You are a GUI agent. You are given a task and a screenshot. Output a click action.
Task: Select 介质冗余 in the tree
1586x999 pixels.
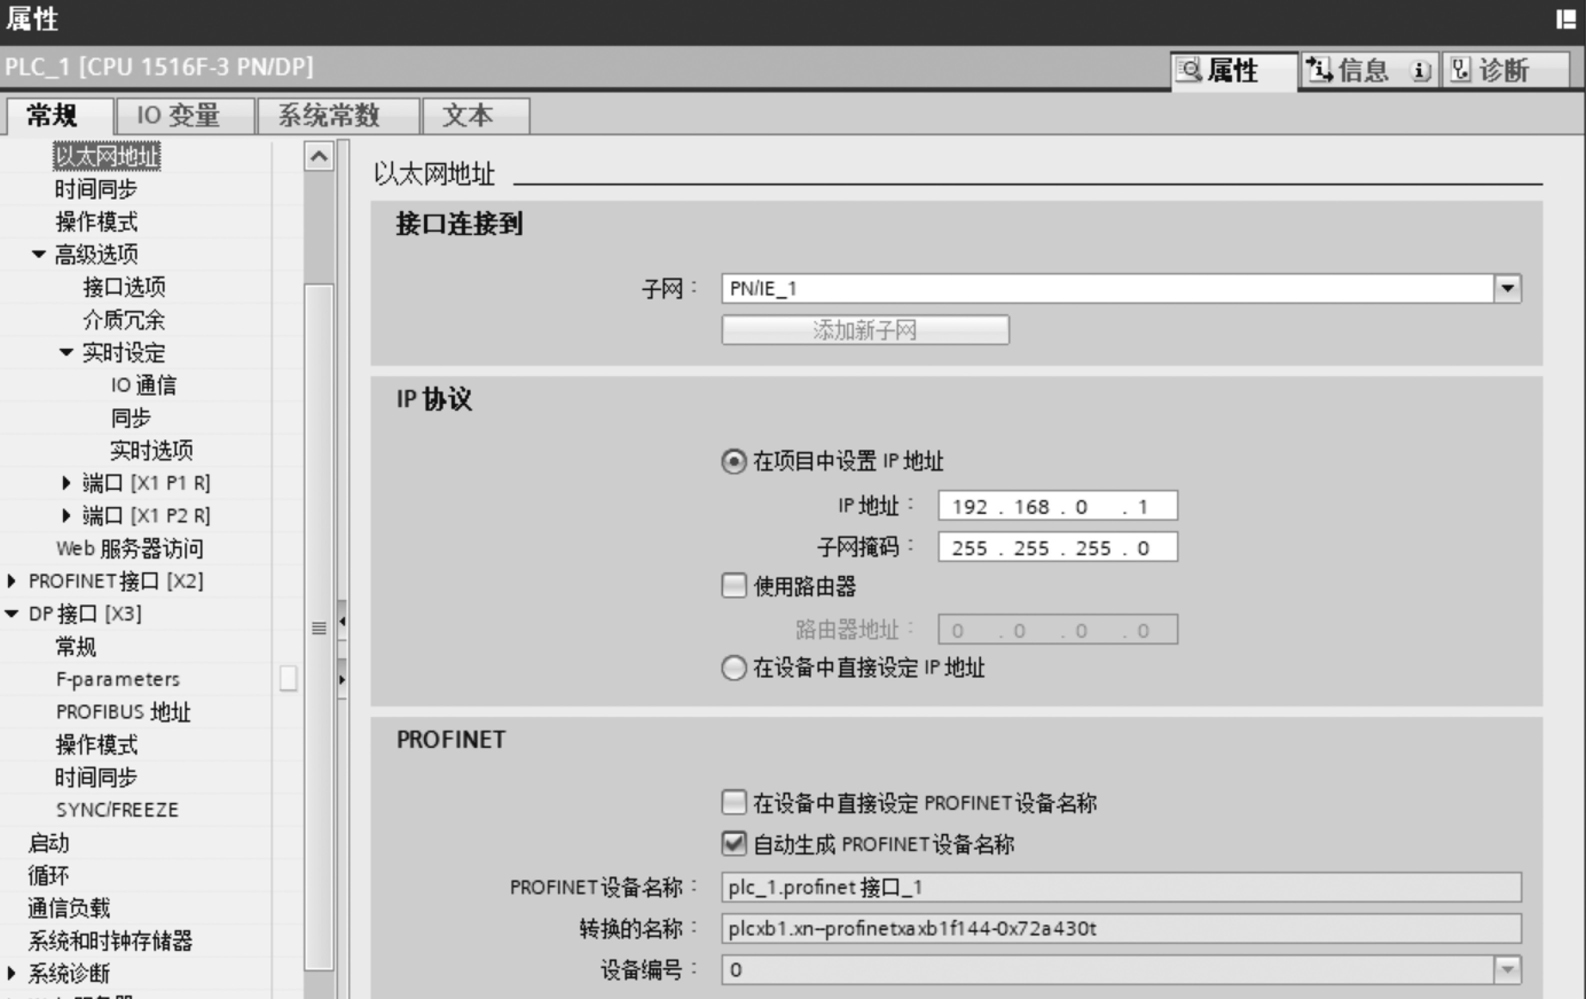coord(124,320)
